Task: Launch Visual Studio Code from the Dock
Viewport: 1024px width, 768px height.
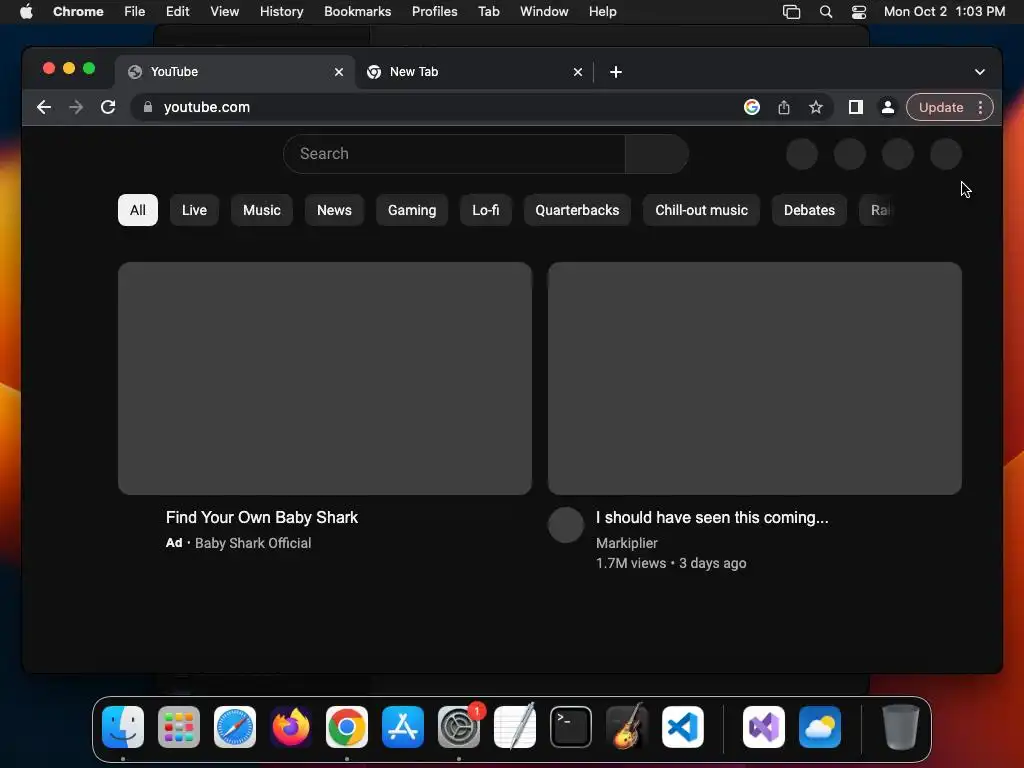Action: [x=683, y=727]
